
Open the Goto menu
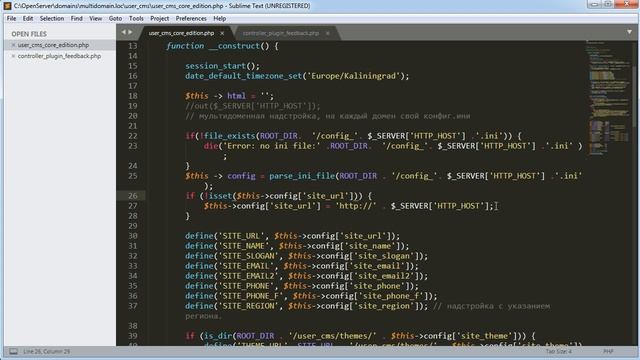pyautogui.click(x=116, y=18)
